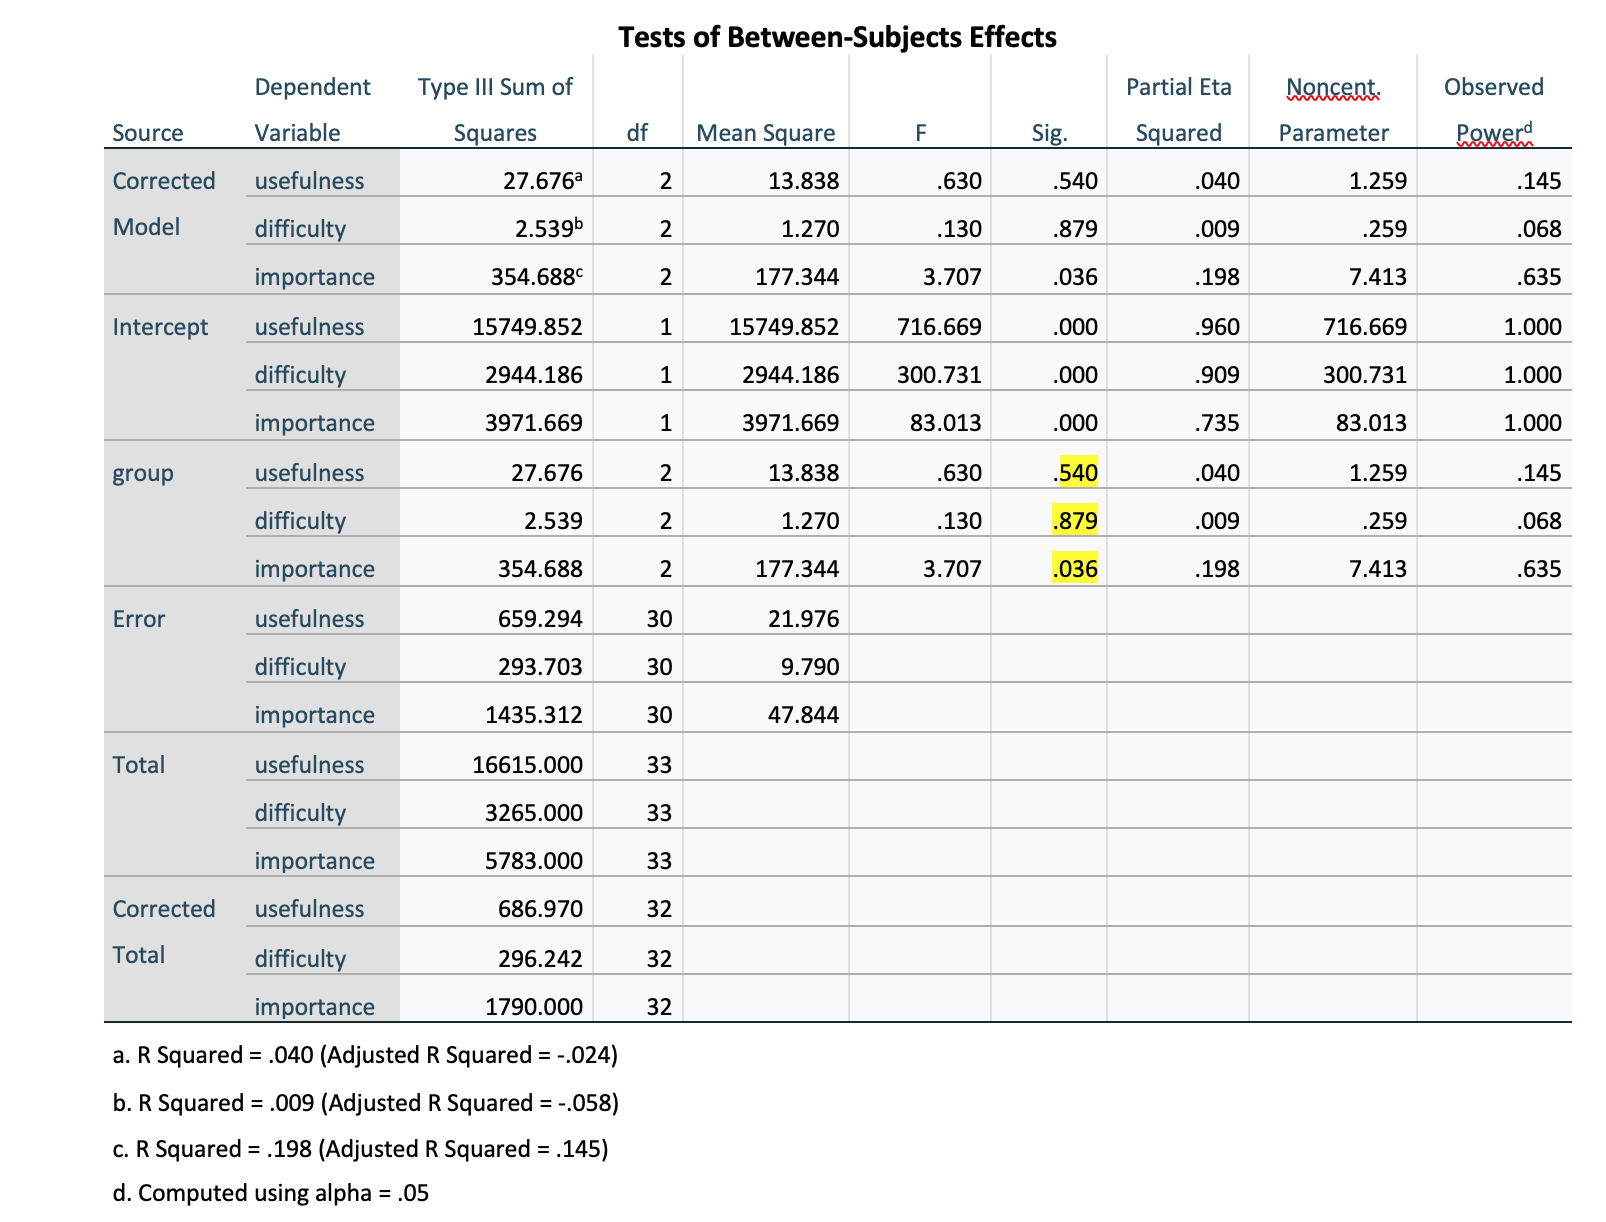Select the Source column header
This screenshot has height=1222, width=1606.
point(148,133)
